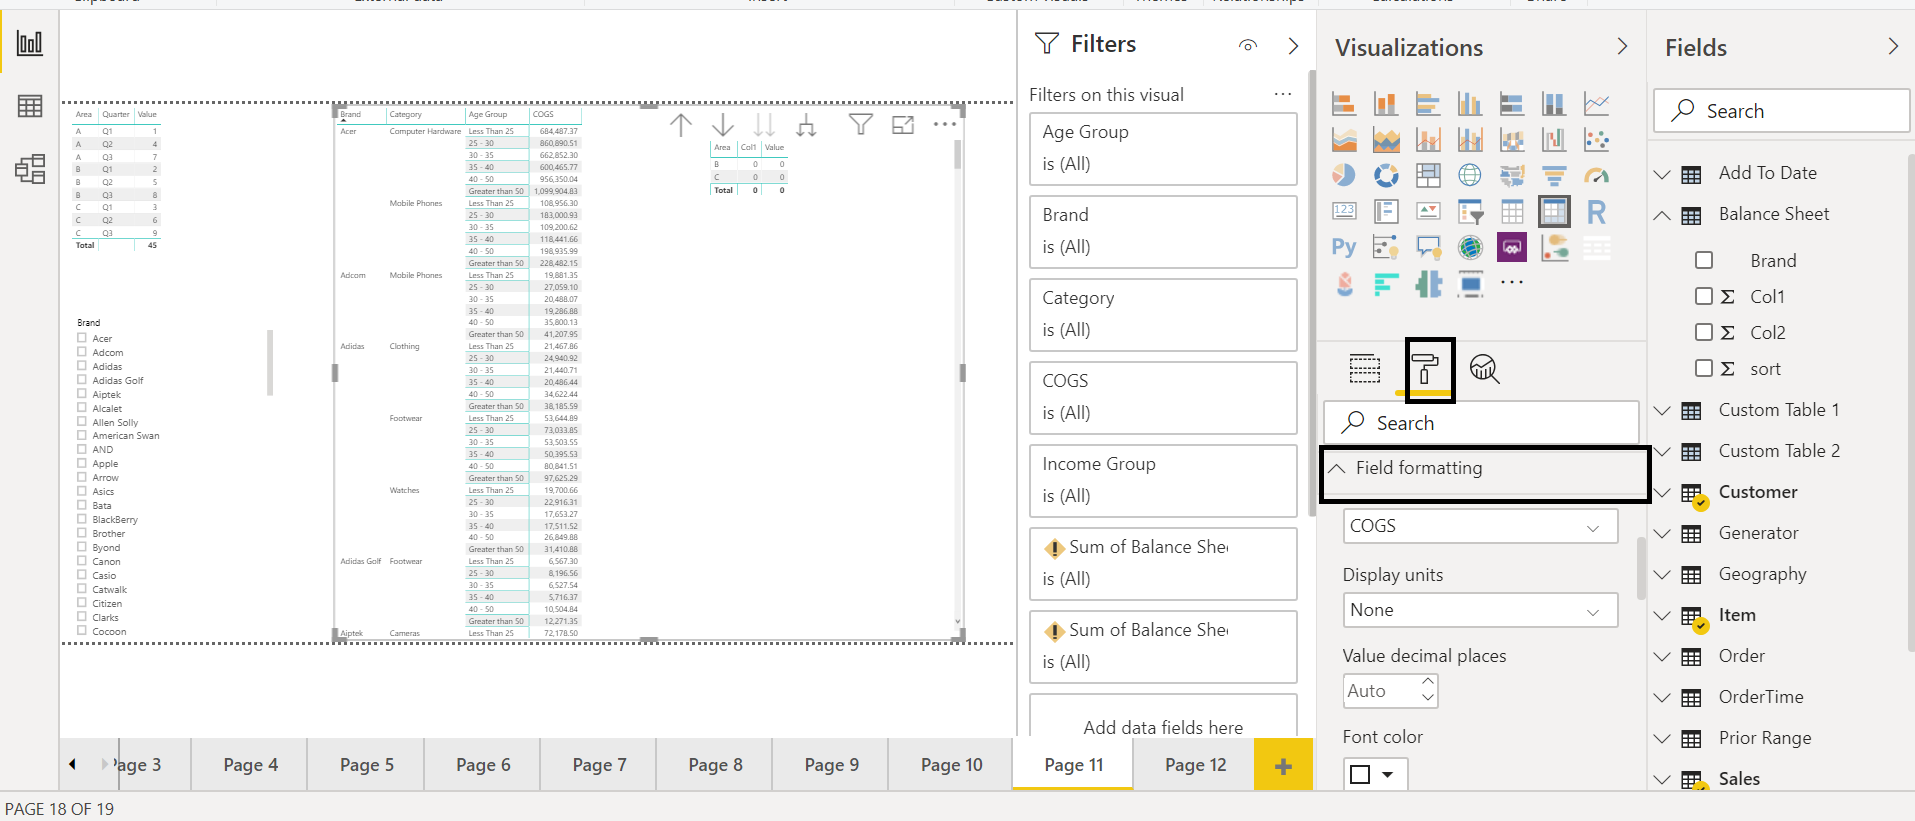The image size is (1915, 821).
Task: Open Model view from the left sidebar
Action: click(x=30, y=169)
